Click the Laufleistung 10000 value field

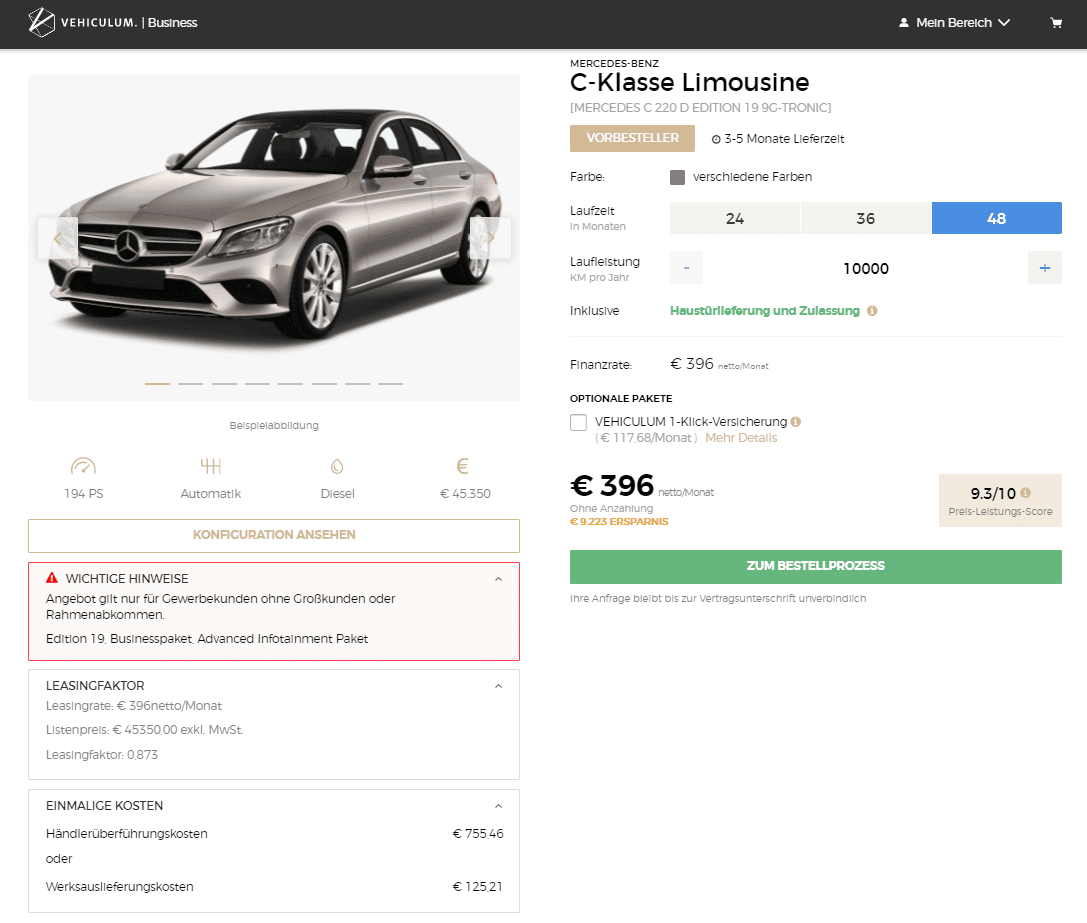coord(865,268)
